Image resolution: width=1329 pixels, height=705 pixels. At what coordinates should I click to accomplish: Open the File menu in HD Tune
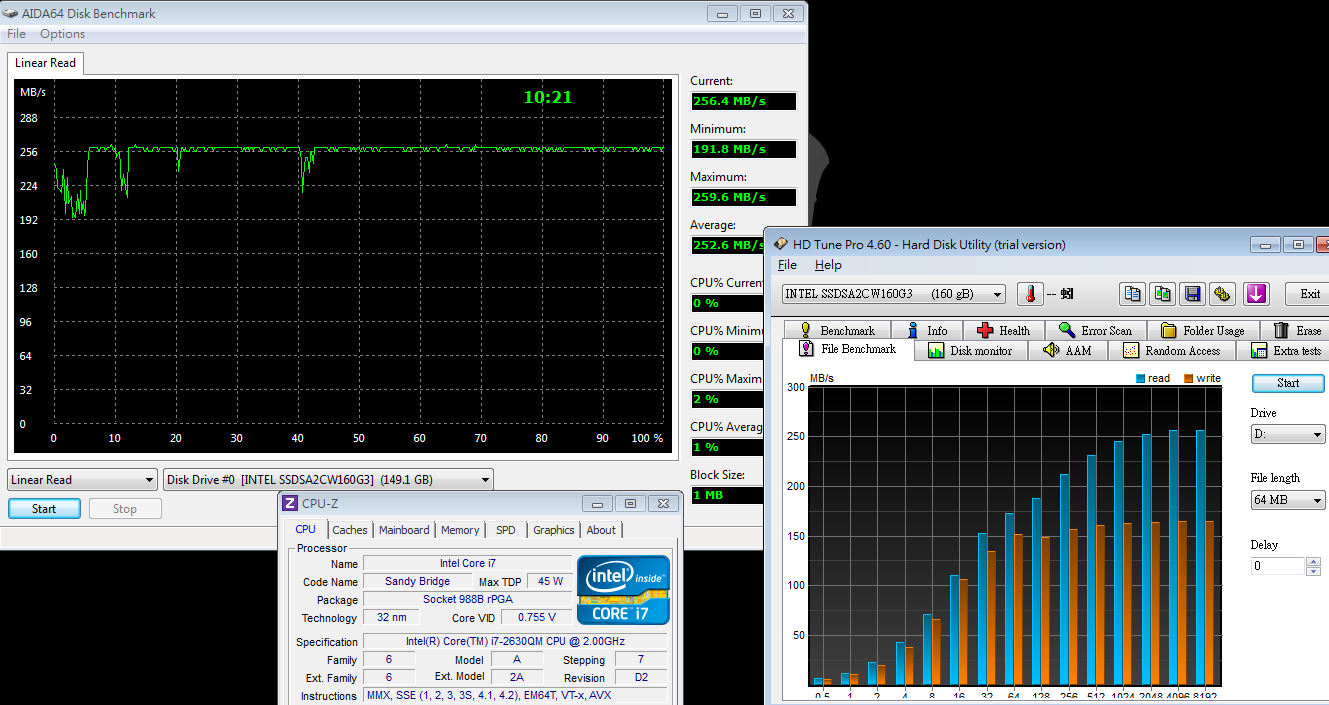click(787, 265)
